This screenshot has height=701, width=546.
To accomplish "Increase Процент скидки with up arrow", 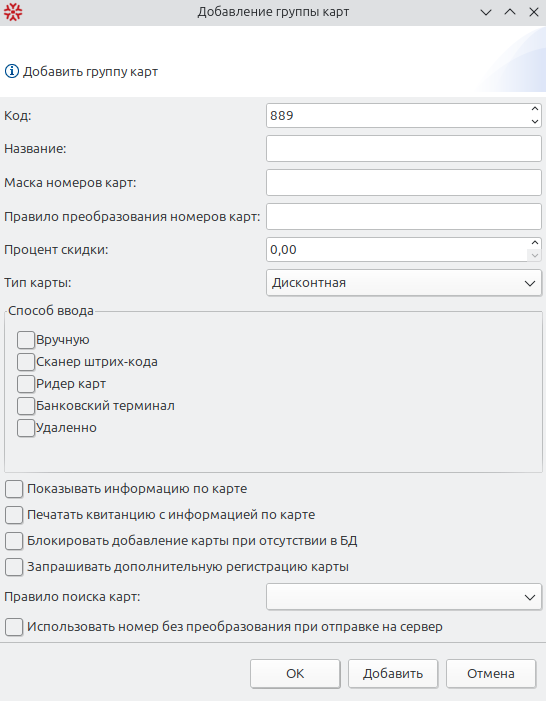I will [534, 243].
